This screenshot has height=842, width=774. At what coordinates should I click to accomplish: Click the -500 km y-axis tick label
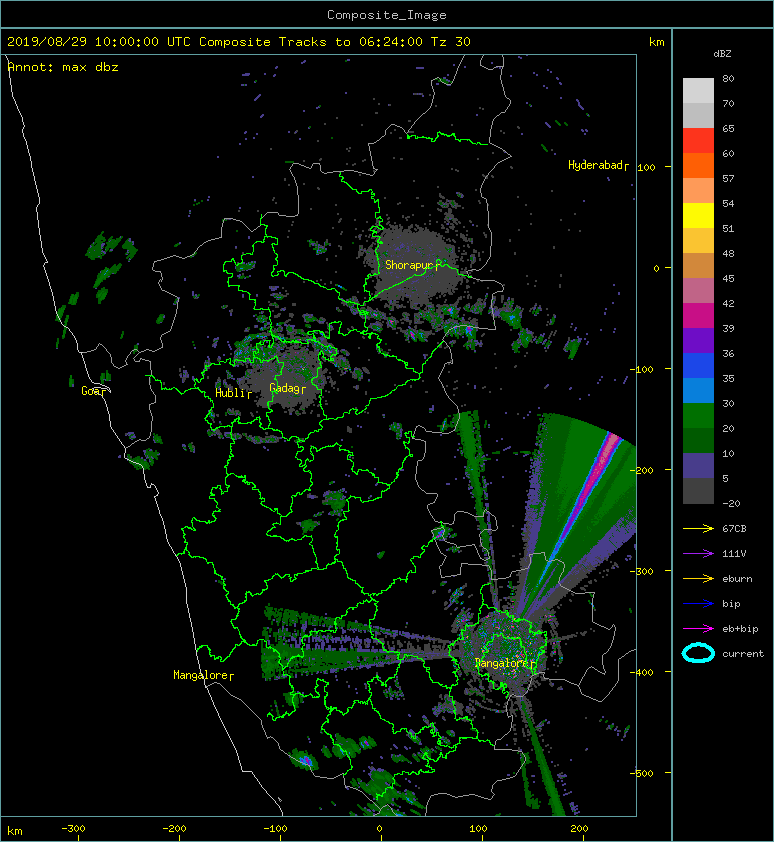tap(642, 774)
